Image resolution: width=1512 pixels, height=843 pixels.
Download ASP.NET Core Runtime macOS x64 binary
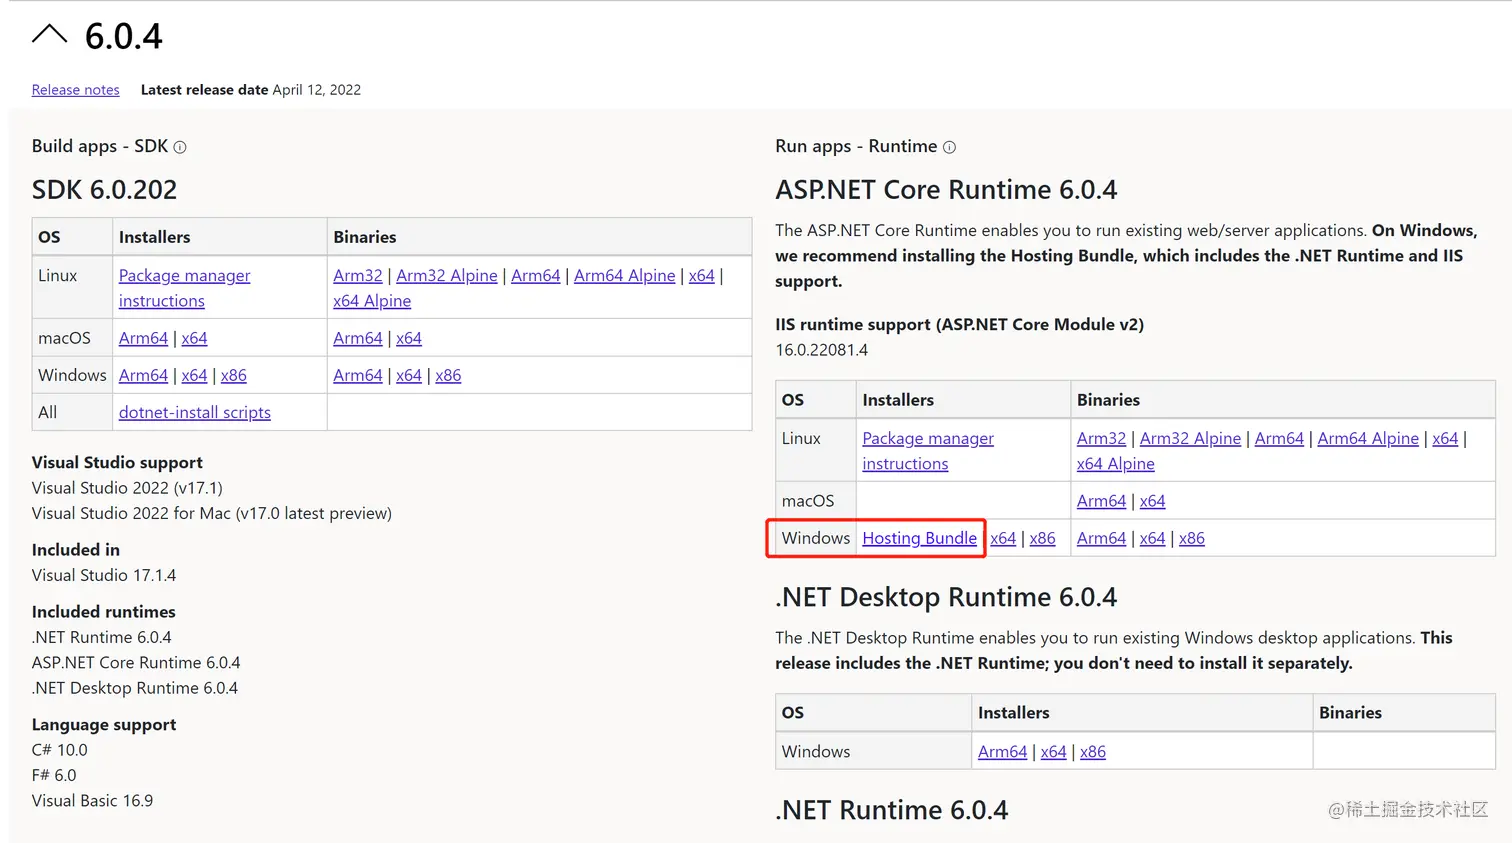pyautogui.click(x=1153, y=501)
